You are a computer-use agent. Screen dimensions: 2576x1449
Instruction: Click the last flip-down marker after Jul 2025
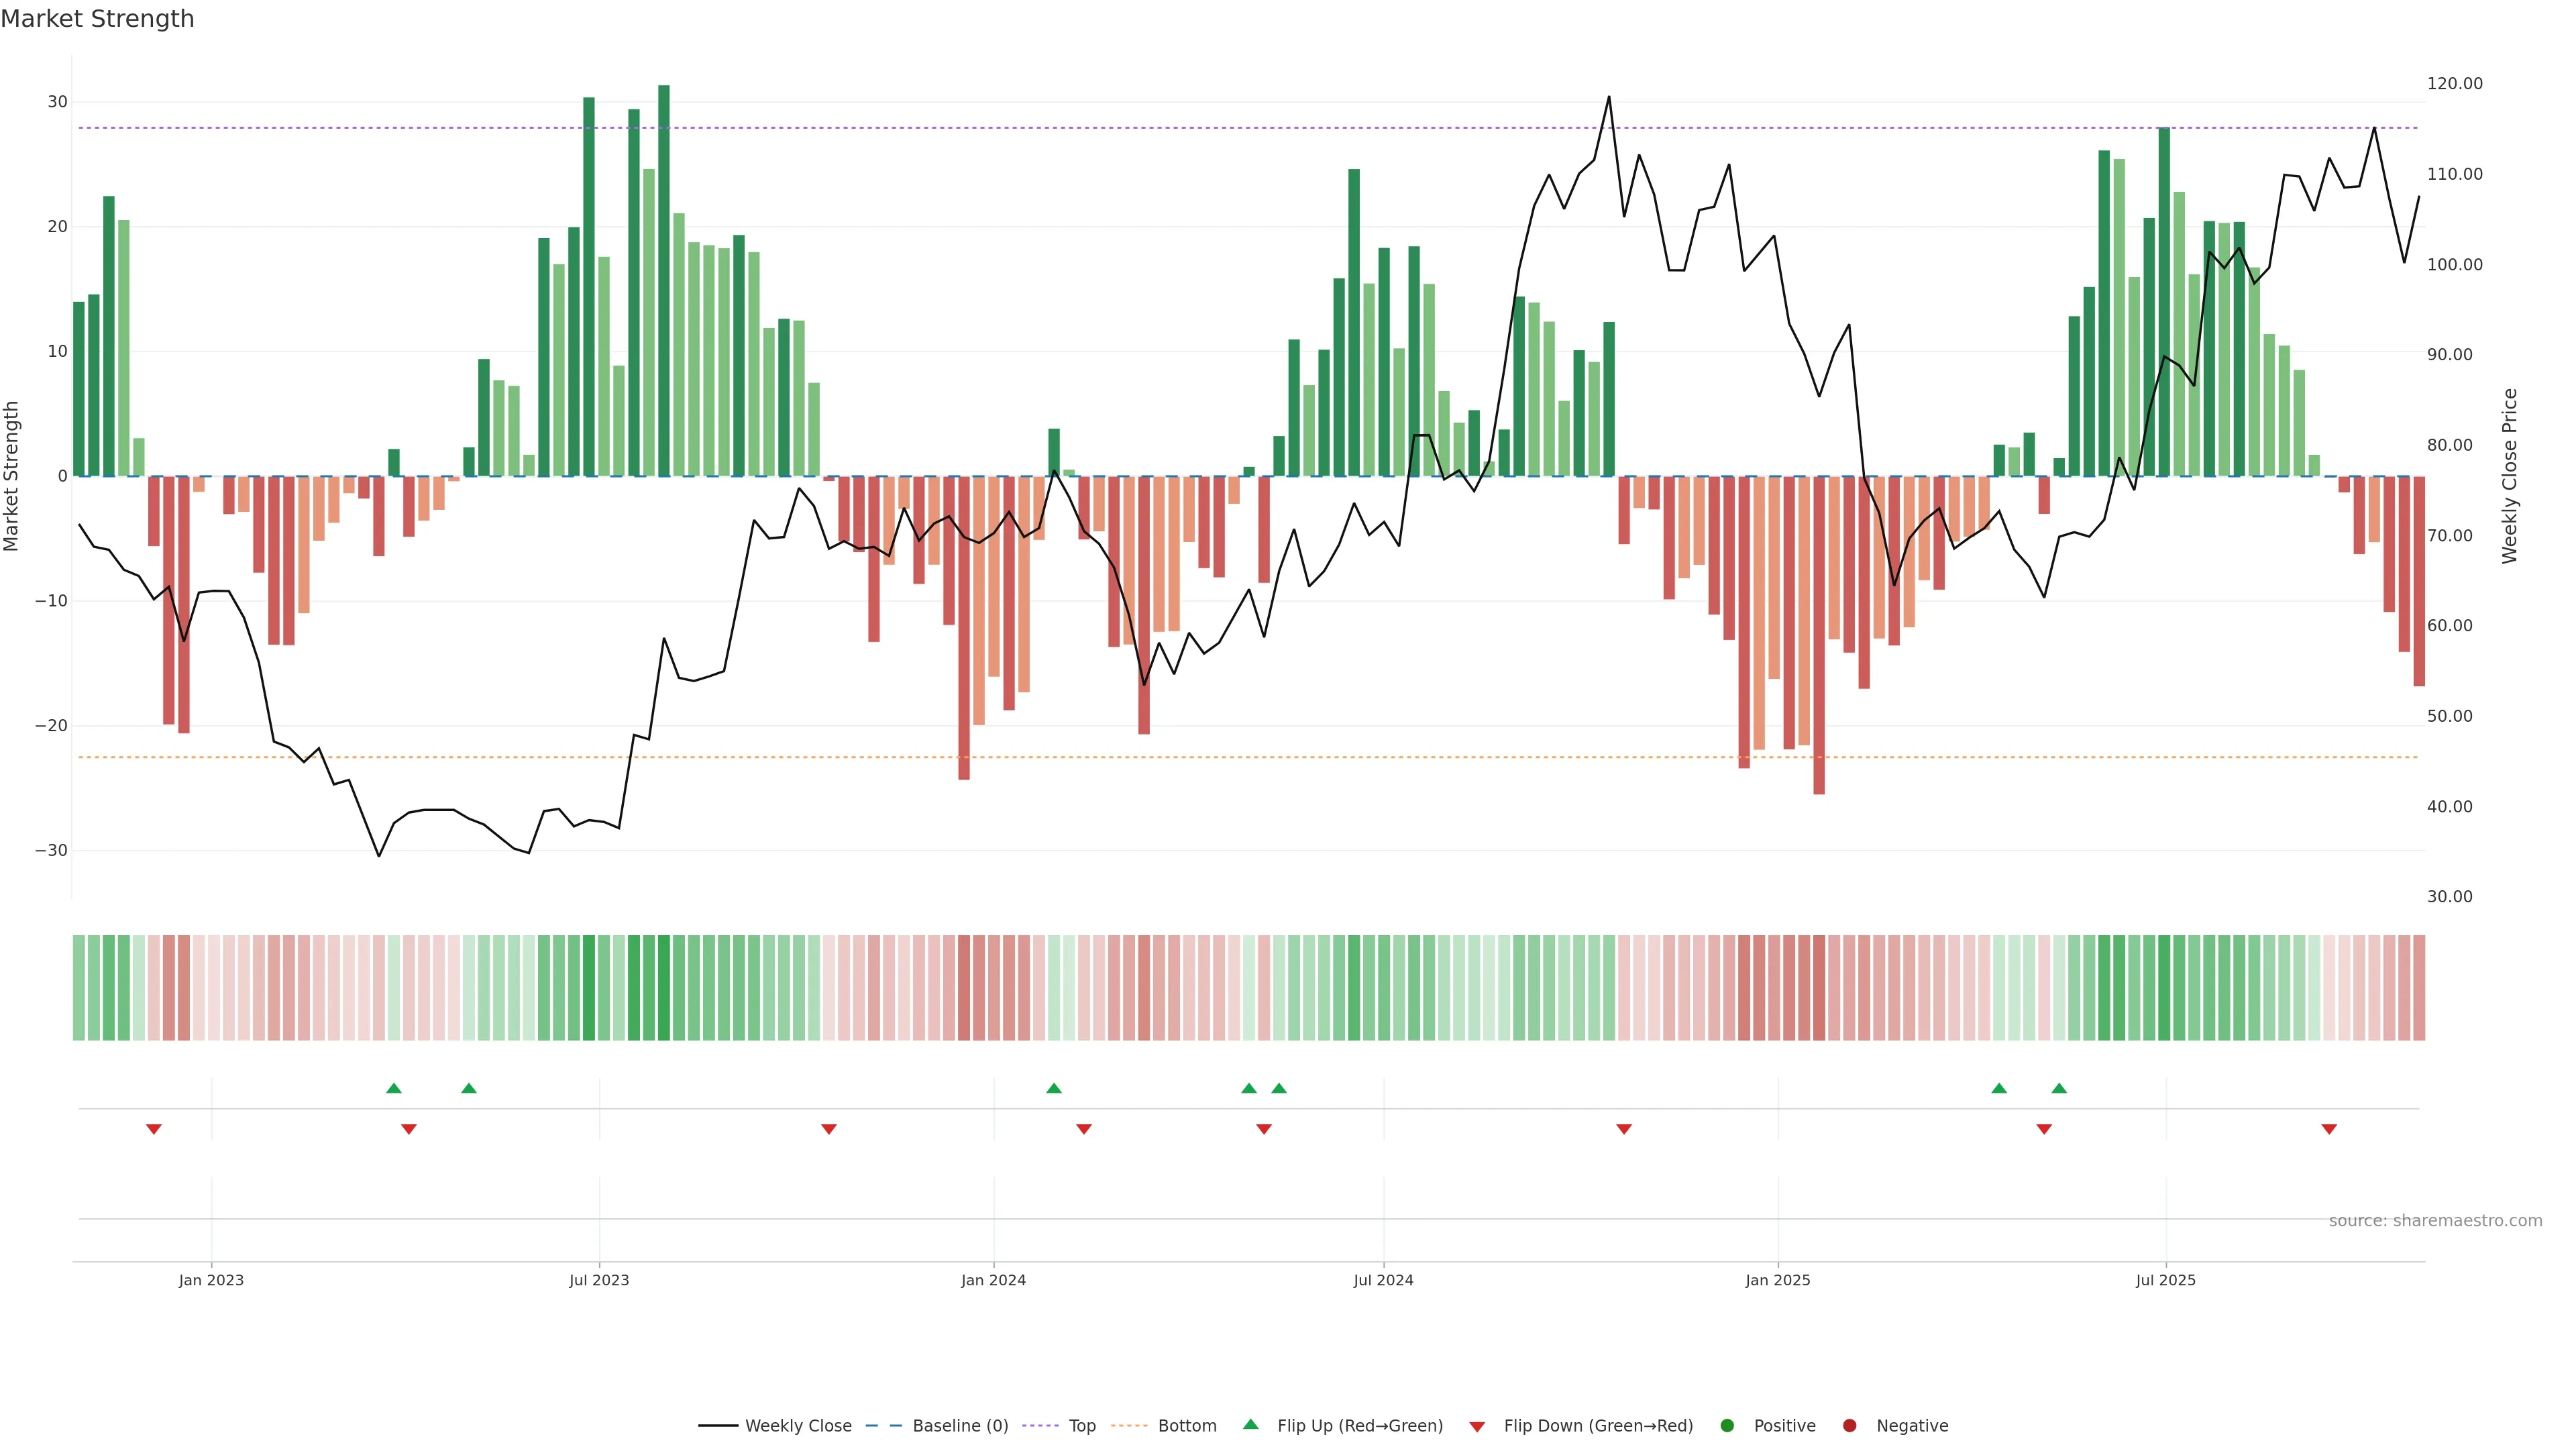tap(2329, 1129)
